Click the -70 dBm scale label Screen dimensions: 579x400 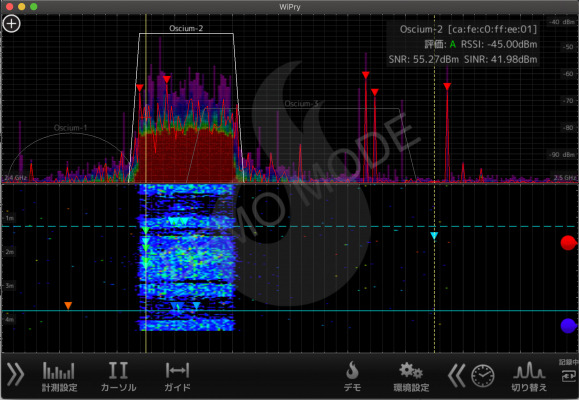(568, 101)
